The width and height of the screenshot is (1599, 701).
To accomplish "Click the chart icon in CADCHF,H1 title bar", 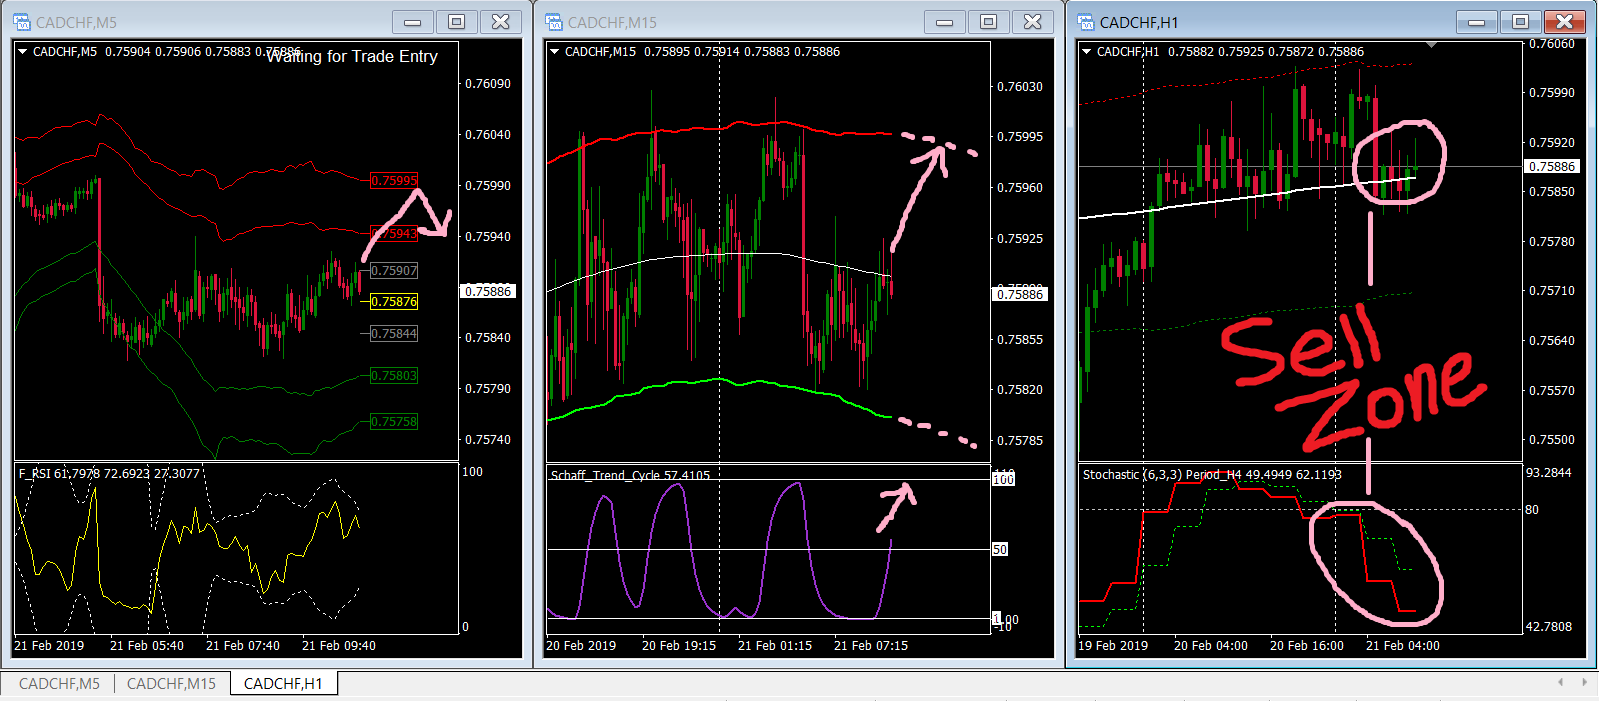I will click(x=1086, y=22).
